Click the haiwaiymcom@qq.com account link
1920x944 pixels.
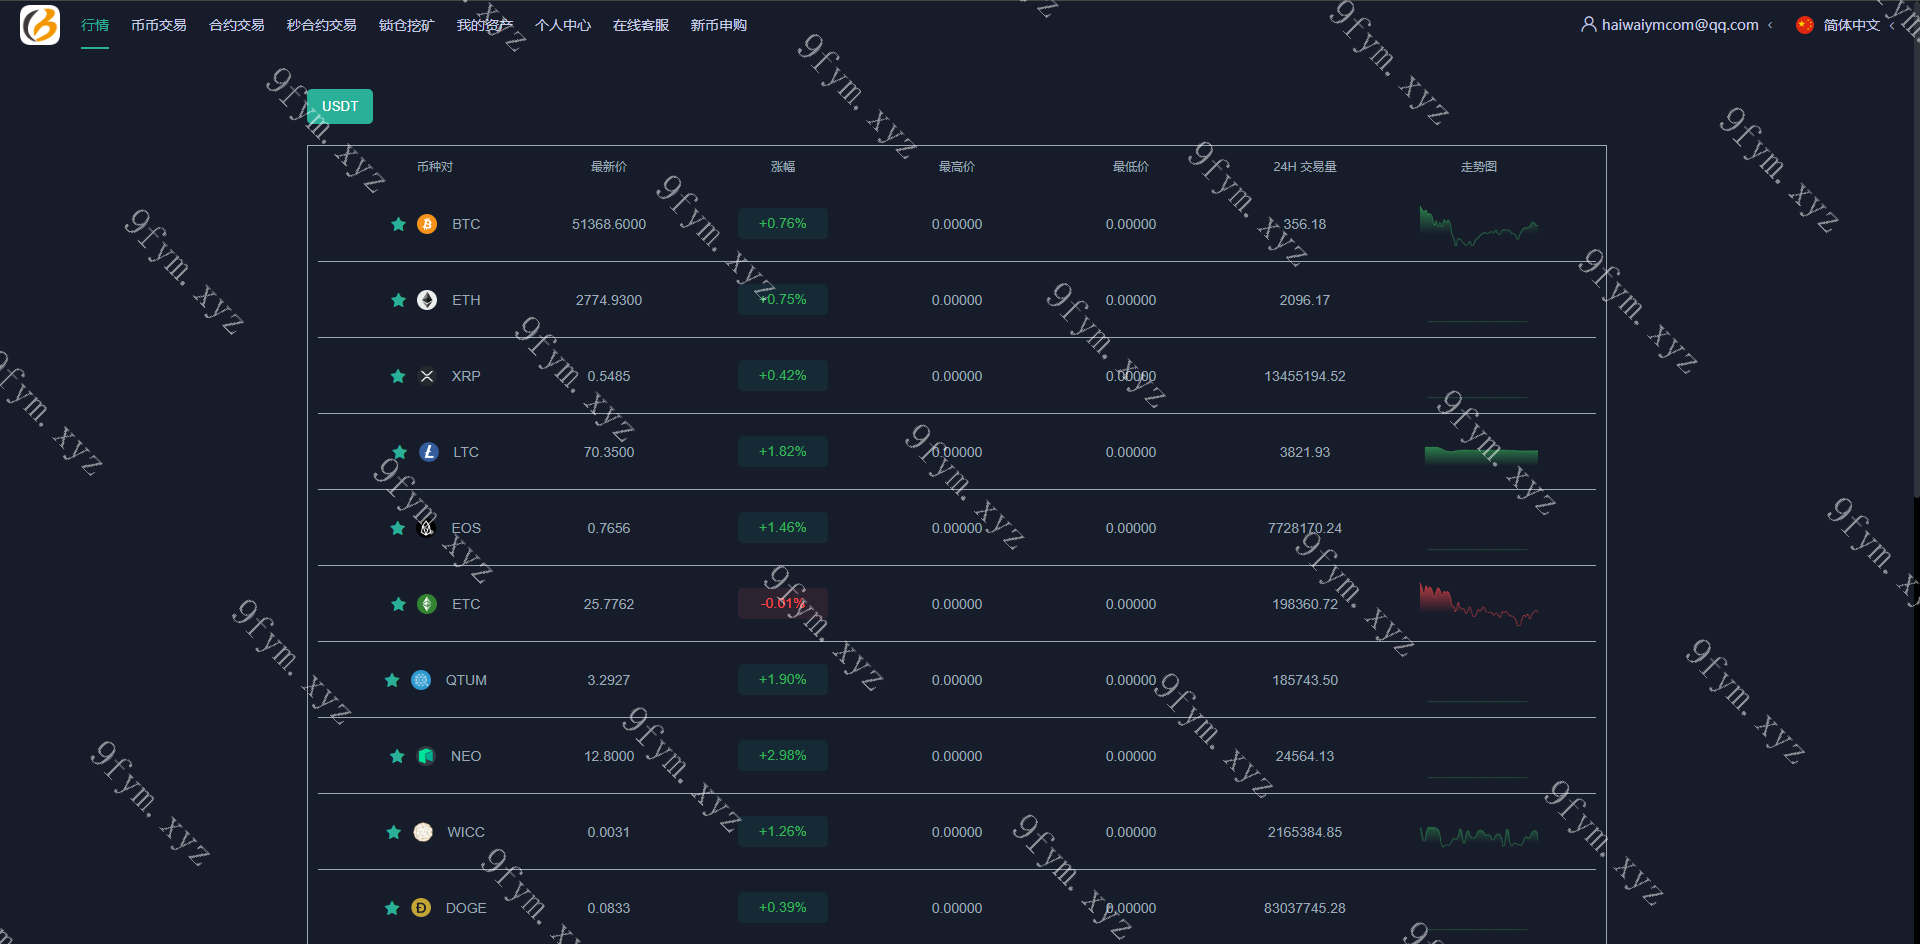[1680, 25]
